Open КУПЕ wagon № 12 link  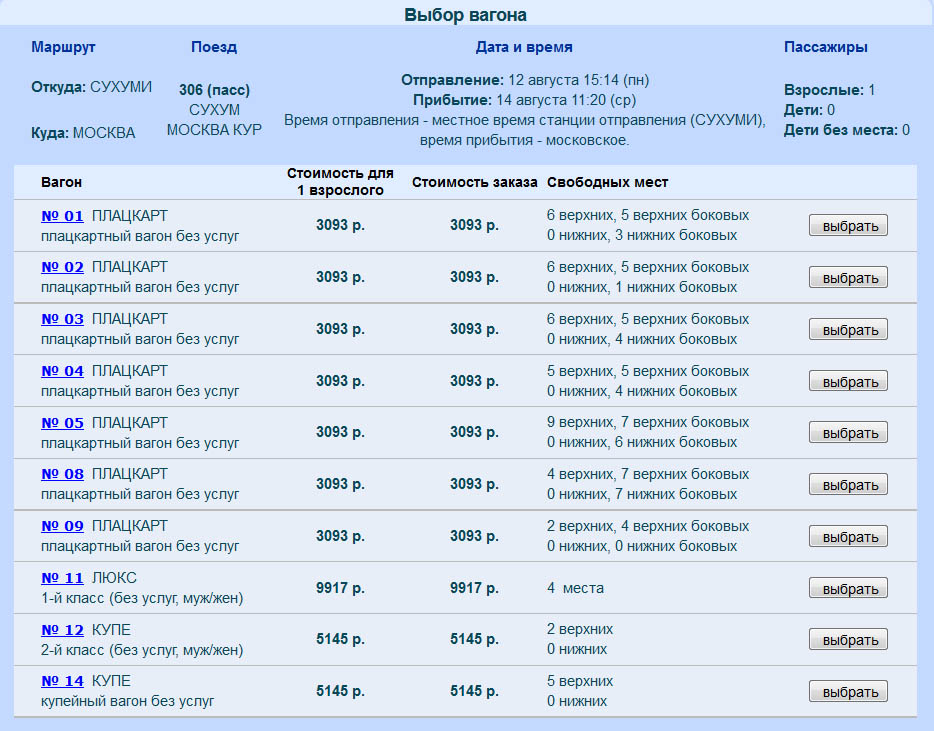point(62,630)
